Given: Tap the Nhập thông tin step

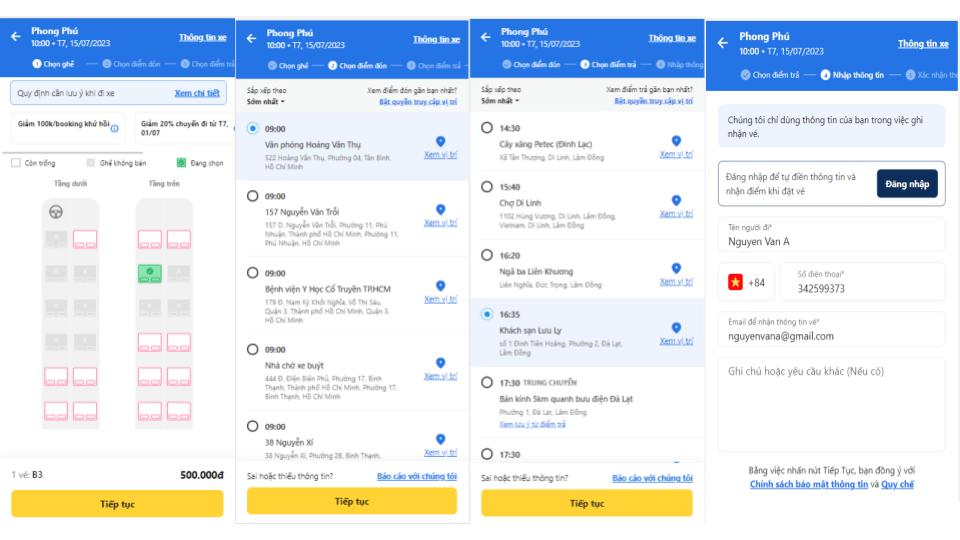Looking at the screenshot, I should click(852, 75).
